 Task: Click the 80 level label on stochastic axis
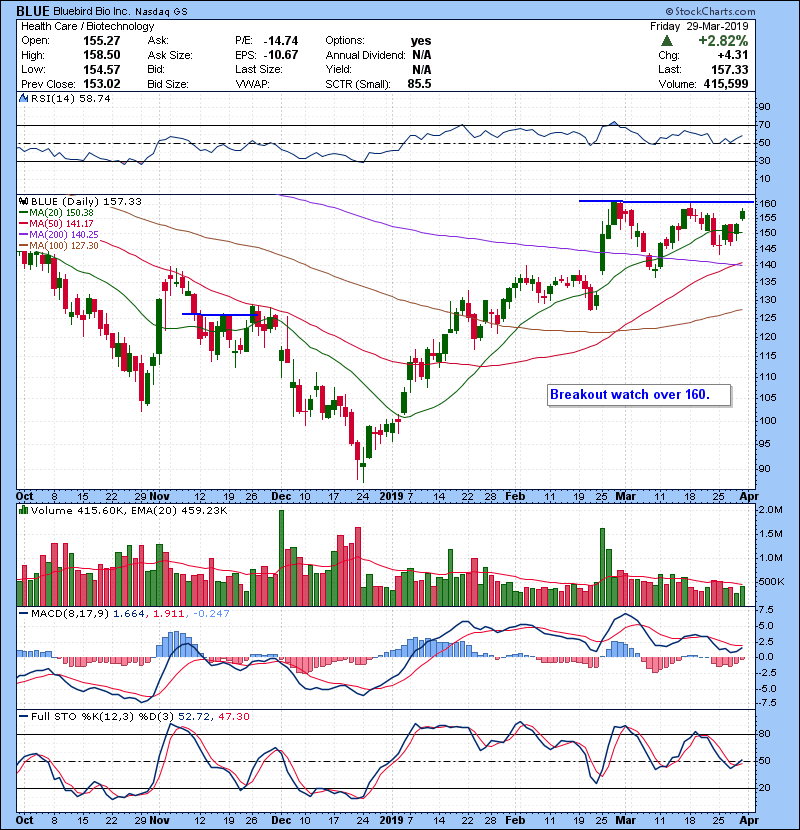coord(764,734)
